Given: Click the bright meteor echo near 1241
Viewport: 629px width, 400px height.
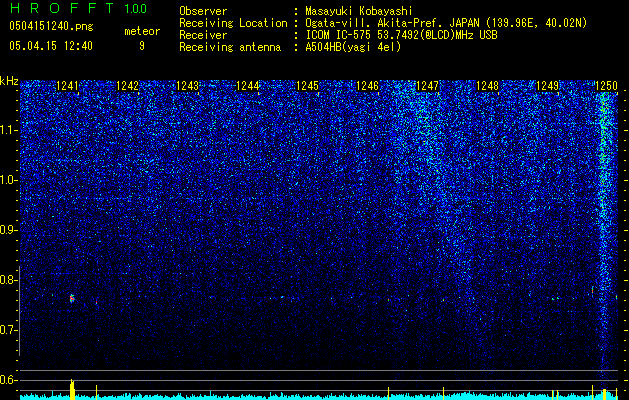Looking at the screenshot, I should (72, 298).
